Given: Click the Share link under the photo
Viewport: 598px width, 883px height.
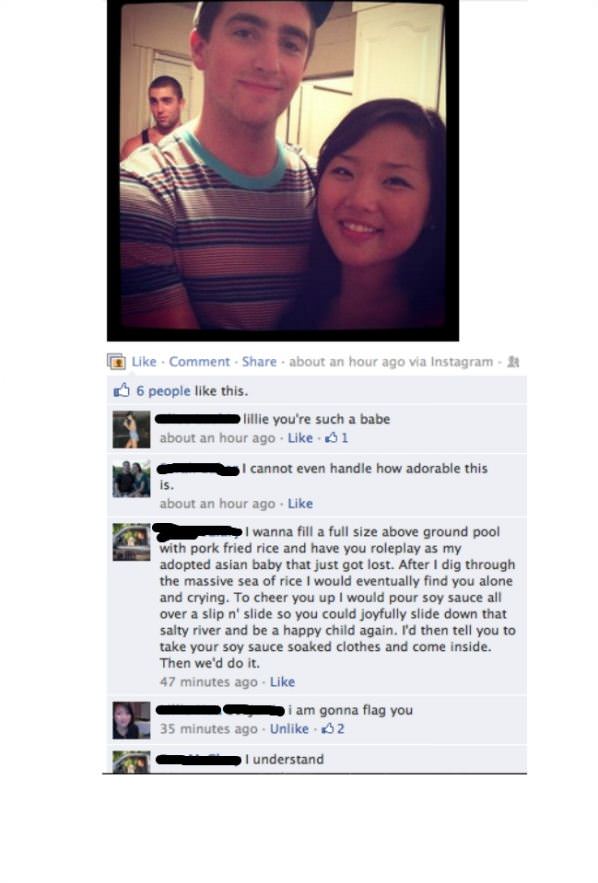Looking at the screenshot, I should tap(259, 362).
